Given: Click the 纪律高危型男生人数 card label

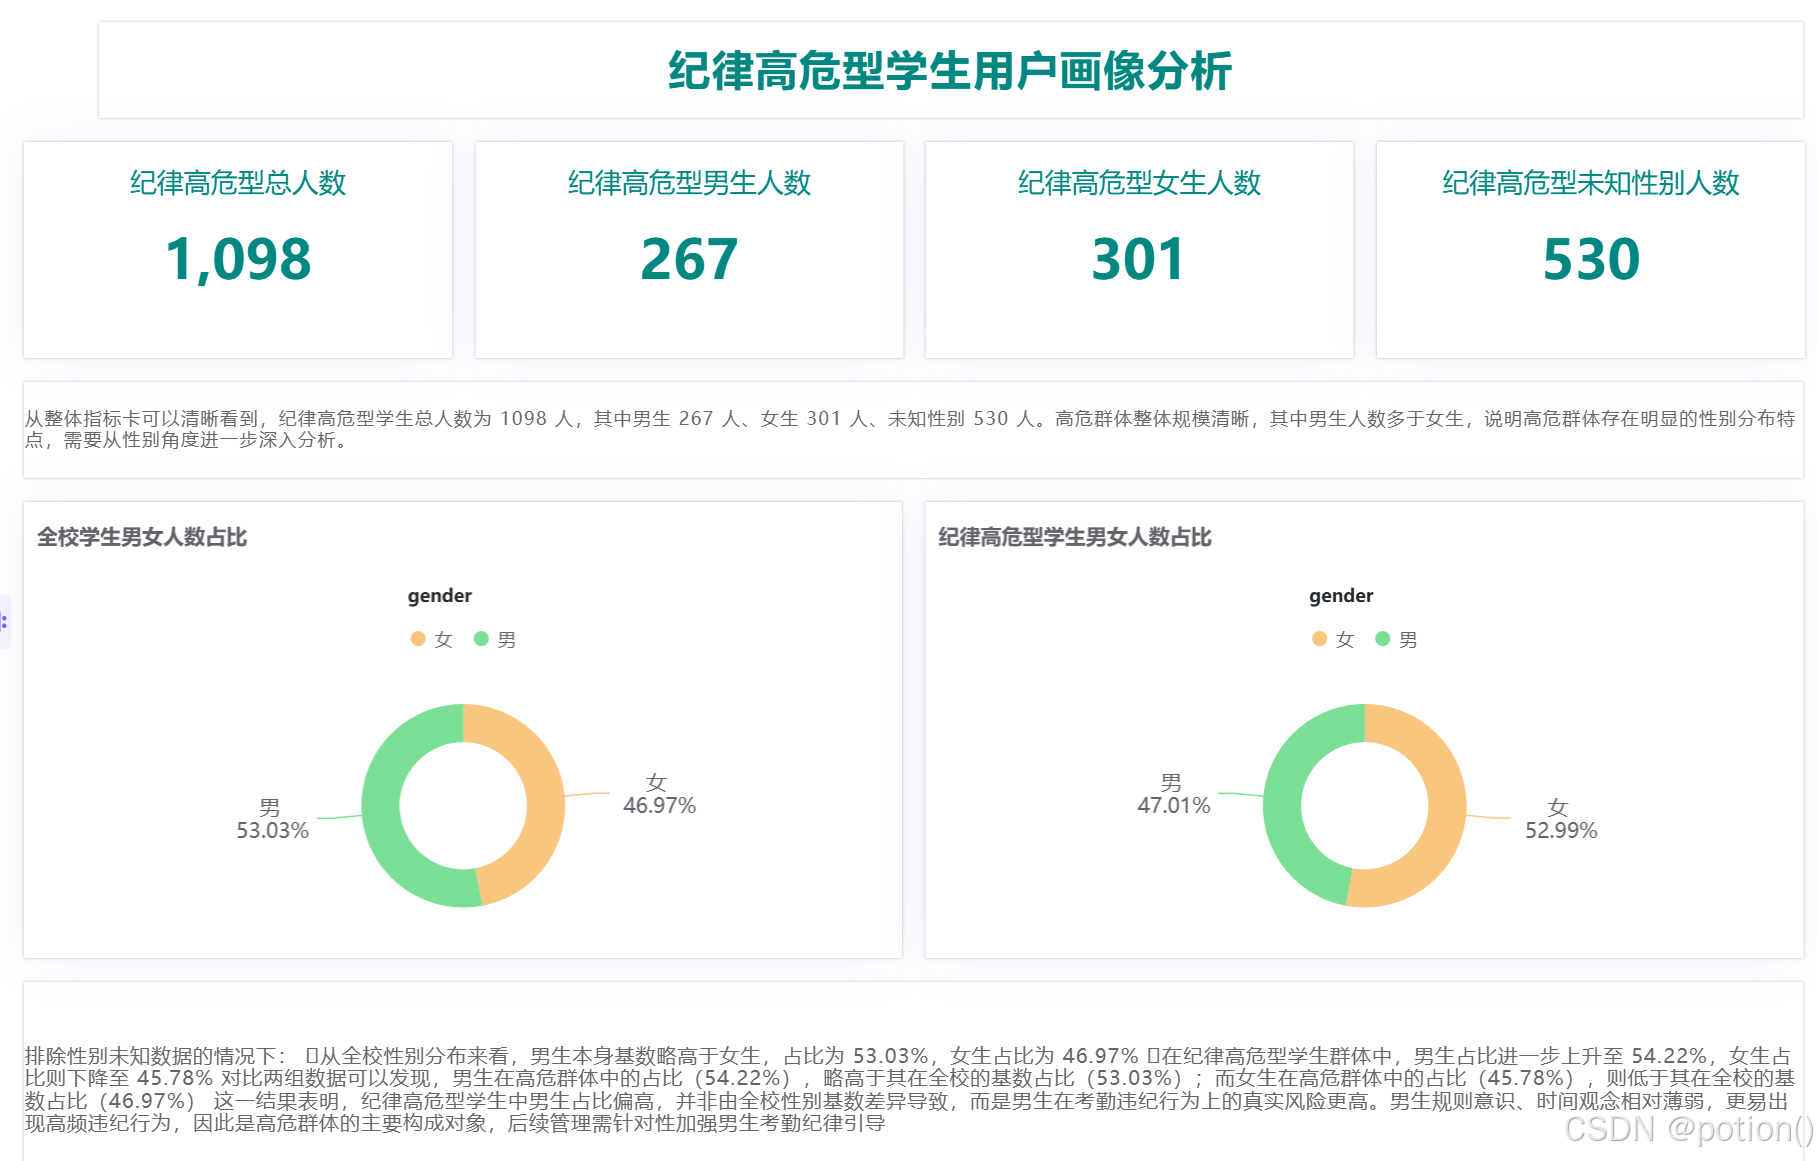Looking at the screenshot, I should [689, 183].
